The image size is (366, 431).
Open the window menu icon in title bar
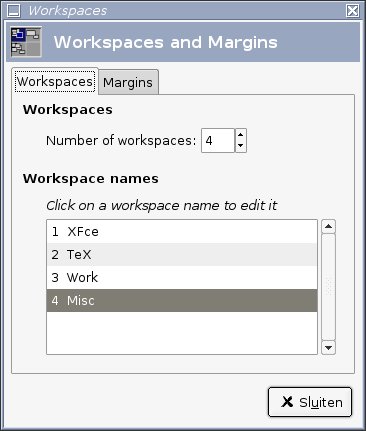(x=14, y=10)
